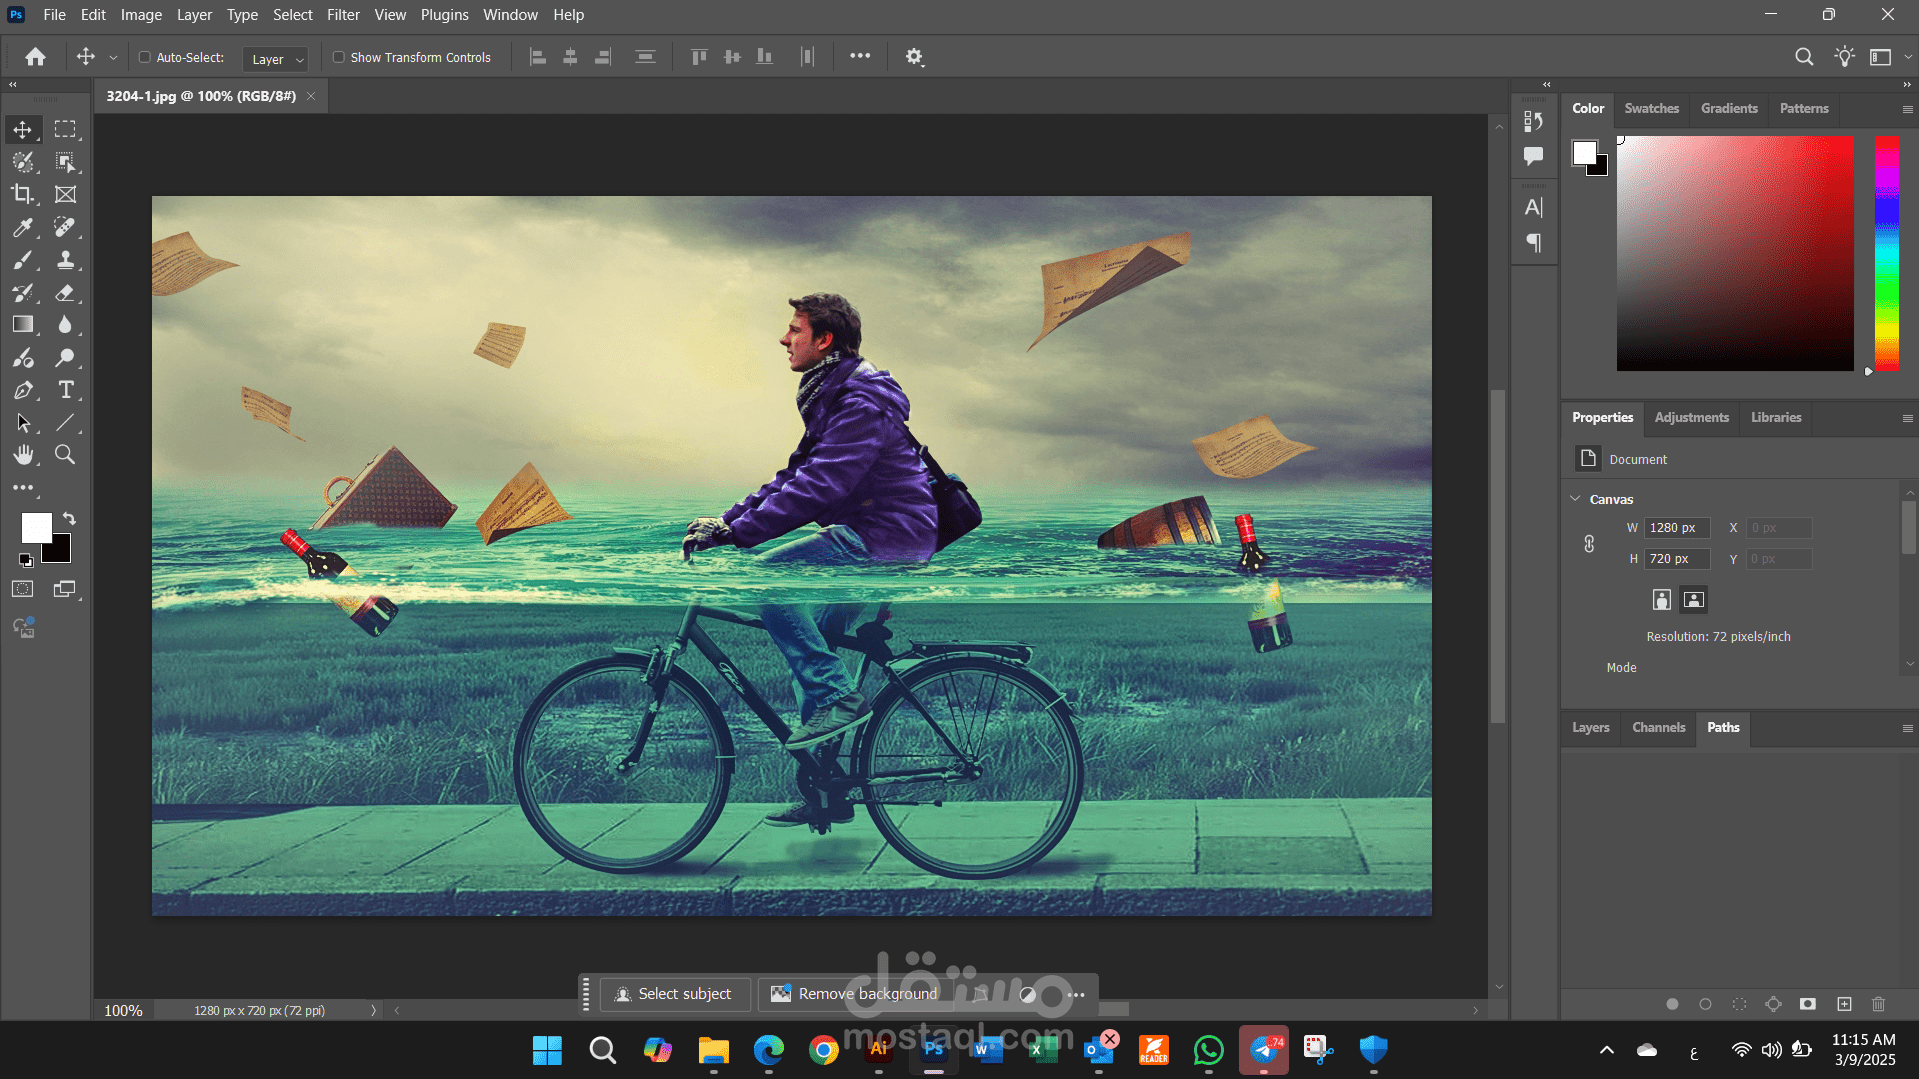1919x1079 pixels.
Task: Check Show Transform Controls
Action: point(338,57)
